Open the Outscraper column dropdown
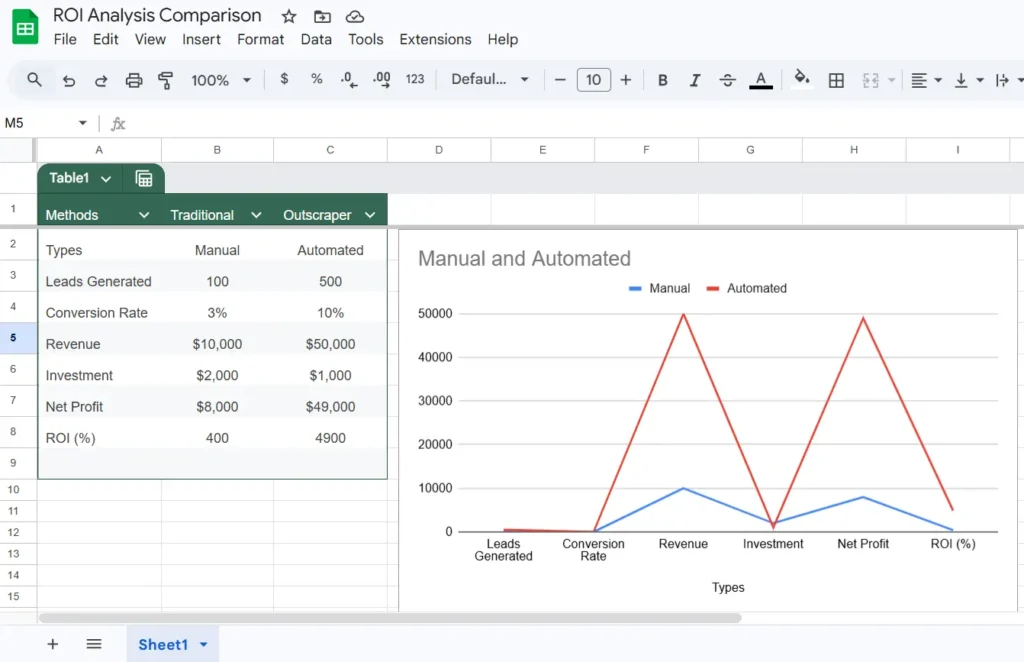Image resolution: width=1024 pixels, height=662 pixels. (x=370, y=215)
